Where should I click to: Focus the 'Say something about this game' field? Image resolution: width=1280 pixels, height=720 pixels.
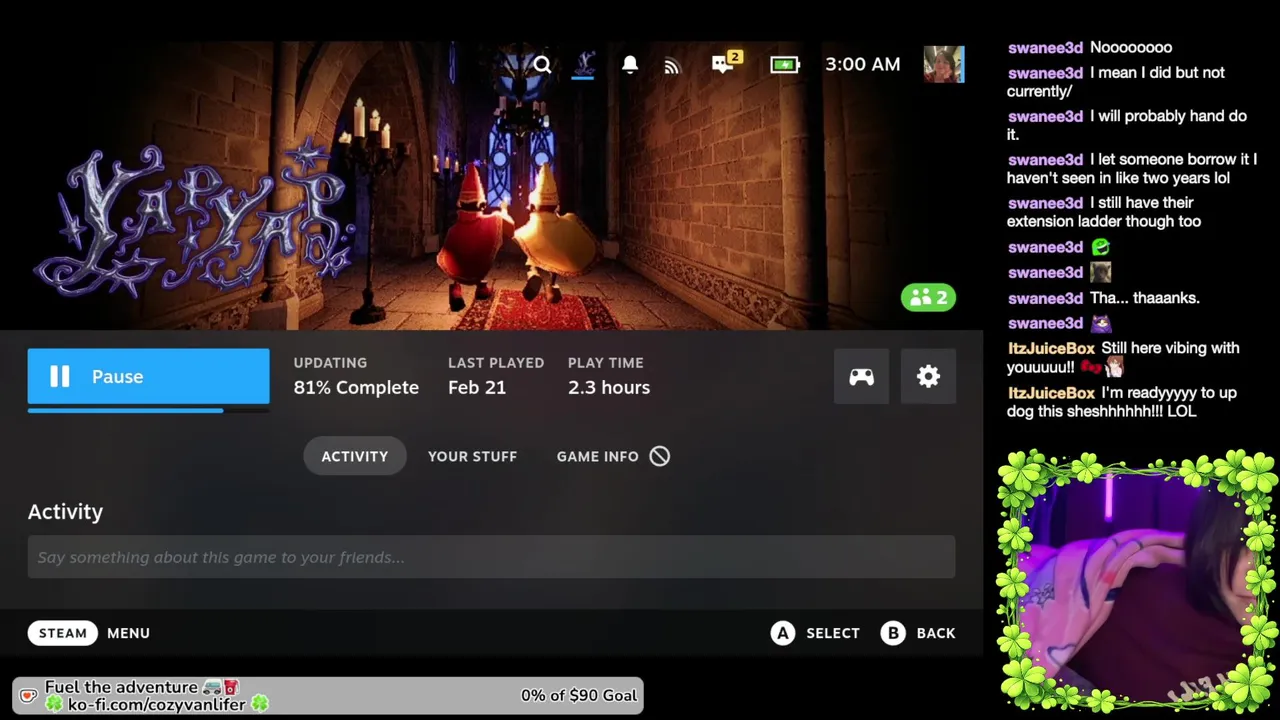tap(491, 557)
